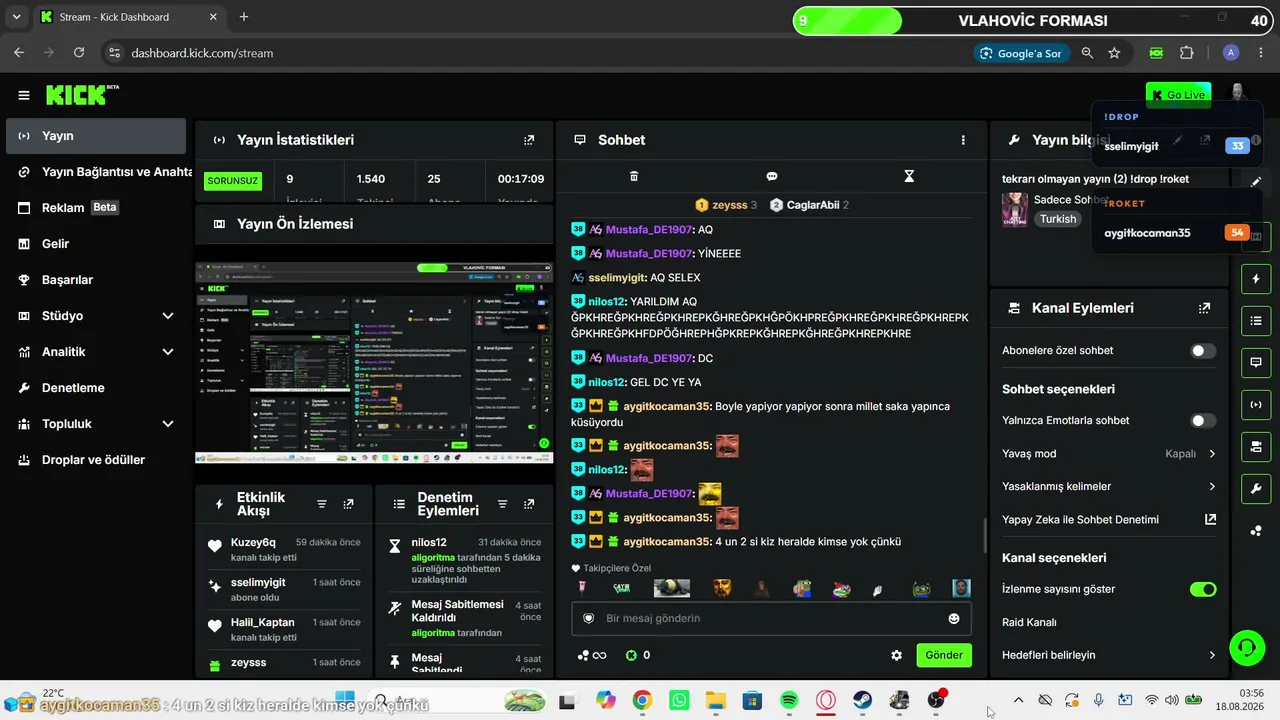
Task: Open Yavaş mod setting
Action: tap(1109, 454)
